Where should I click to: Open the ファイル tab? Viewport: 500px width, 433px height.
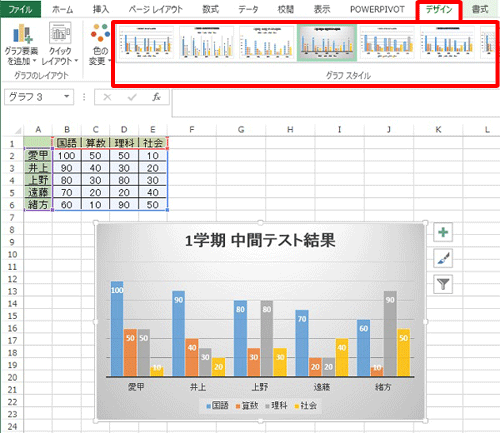coord(20,9)
